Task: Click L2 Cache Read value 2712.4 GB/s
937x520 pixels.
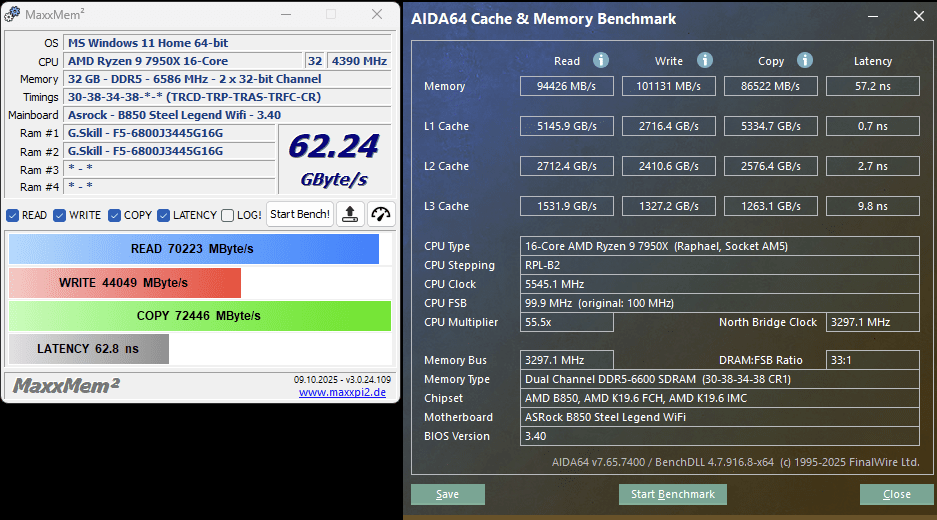Action: pos(567,166)
